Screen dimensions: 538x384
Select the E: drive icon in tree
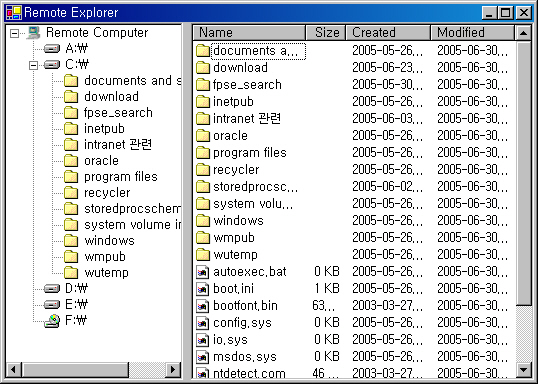pos(52,305)
